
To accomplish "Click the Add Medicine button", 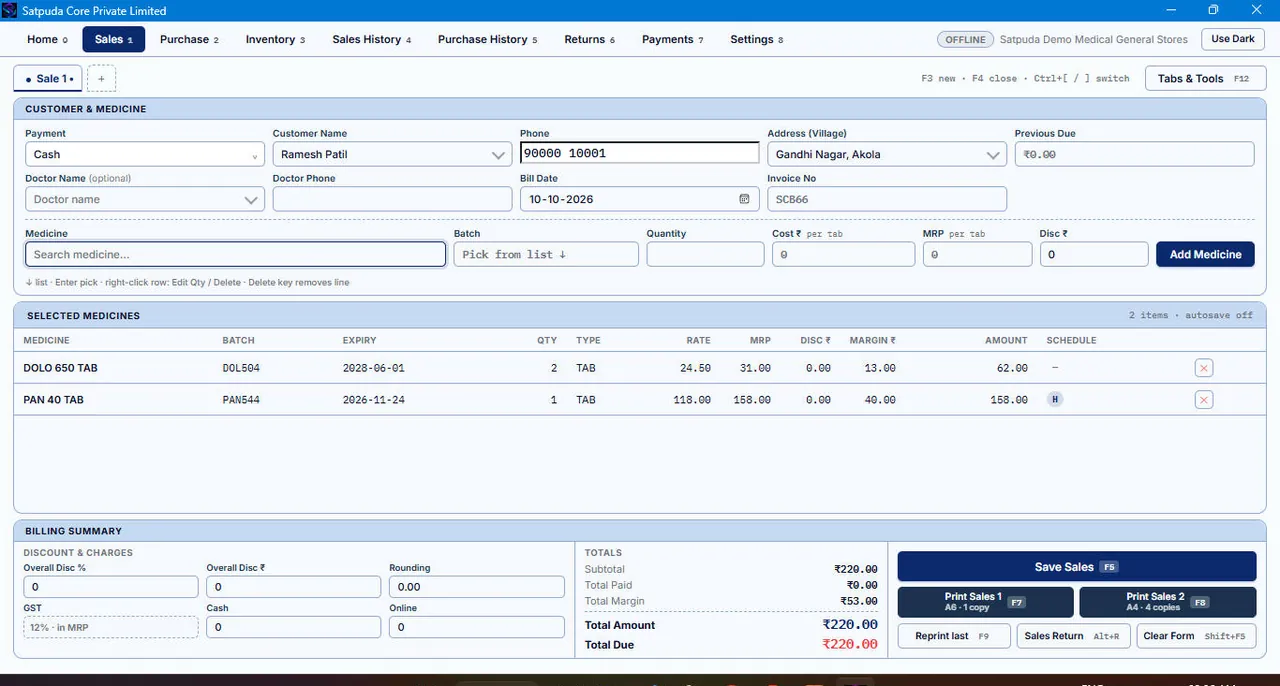I will click(x=1205, y=254).
